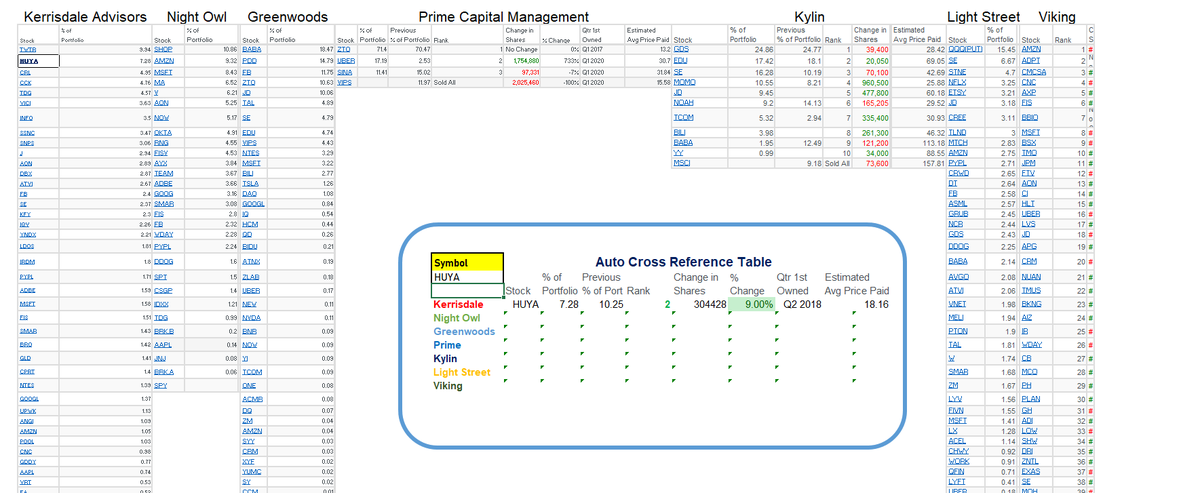Select the Prime Capital Management heading
This screenshot has width=1200, height=493.
pyautogui.click(x=503, y=17)
